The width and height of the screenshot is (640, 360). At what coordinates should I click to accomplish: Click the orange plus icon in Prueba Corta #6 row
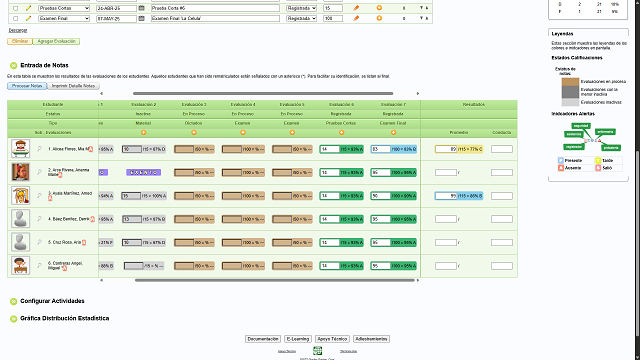379,8
